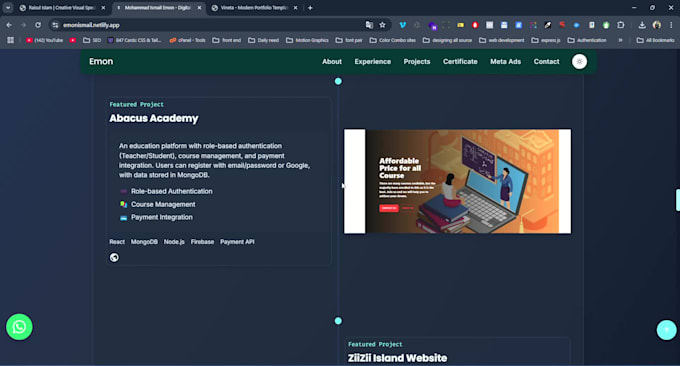Screen dimensions: 680x366
Task: Open the express.js bookmark folder
Action: (x=546, y=40)
